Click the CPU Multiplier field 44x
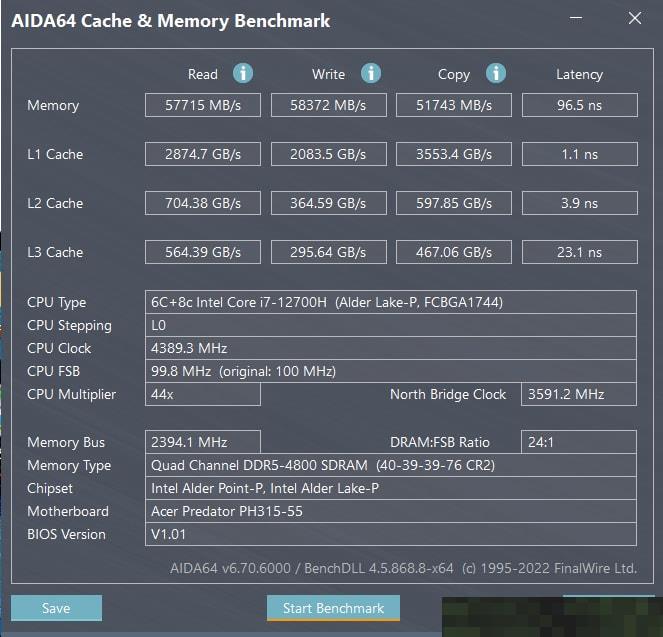The image size is (663, 637). [x=203, y=394]
